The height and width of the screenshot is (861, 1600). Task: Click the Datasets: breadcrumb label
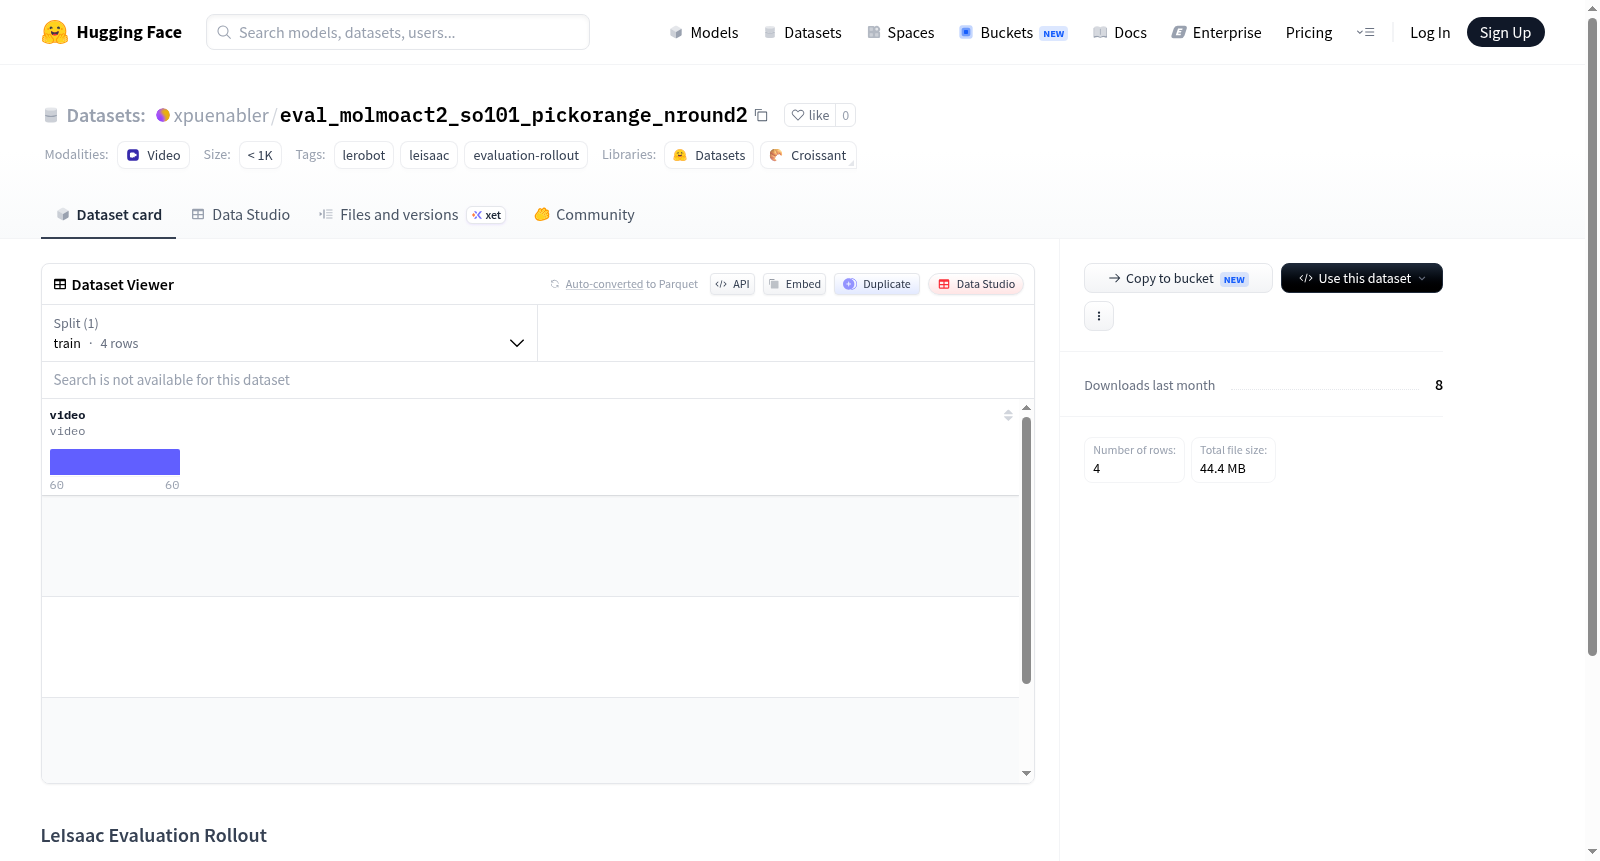pos(106,115)
